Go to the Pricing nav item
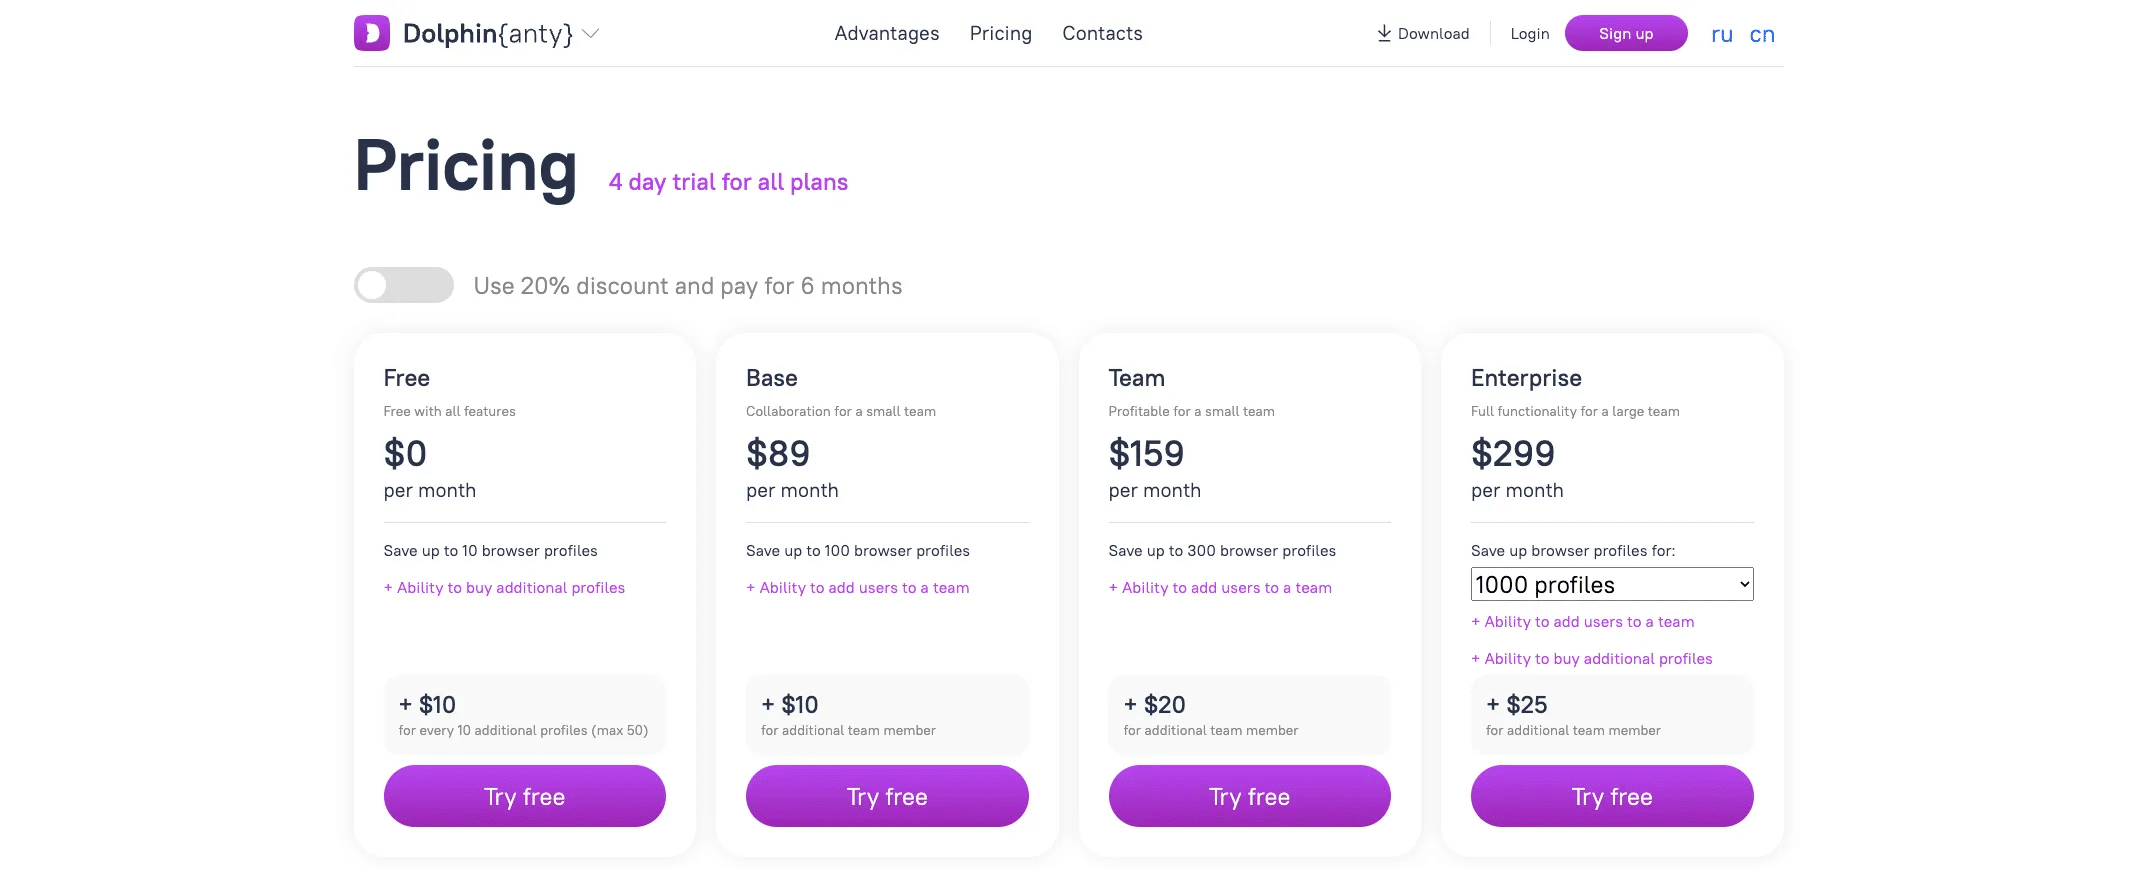 coord(1000,33)
